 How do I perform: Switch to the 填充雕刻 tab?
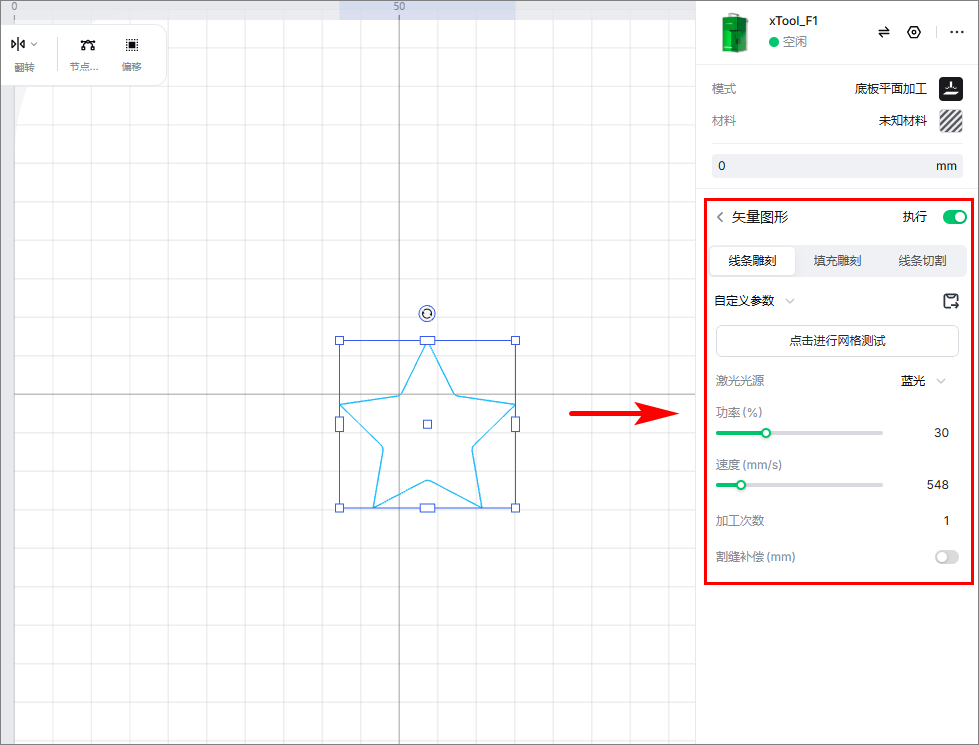837,261
